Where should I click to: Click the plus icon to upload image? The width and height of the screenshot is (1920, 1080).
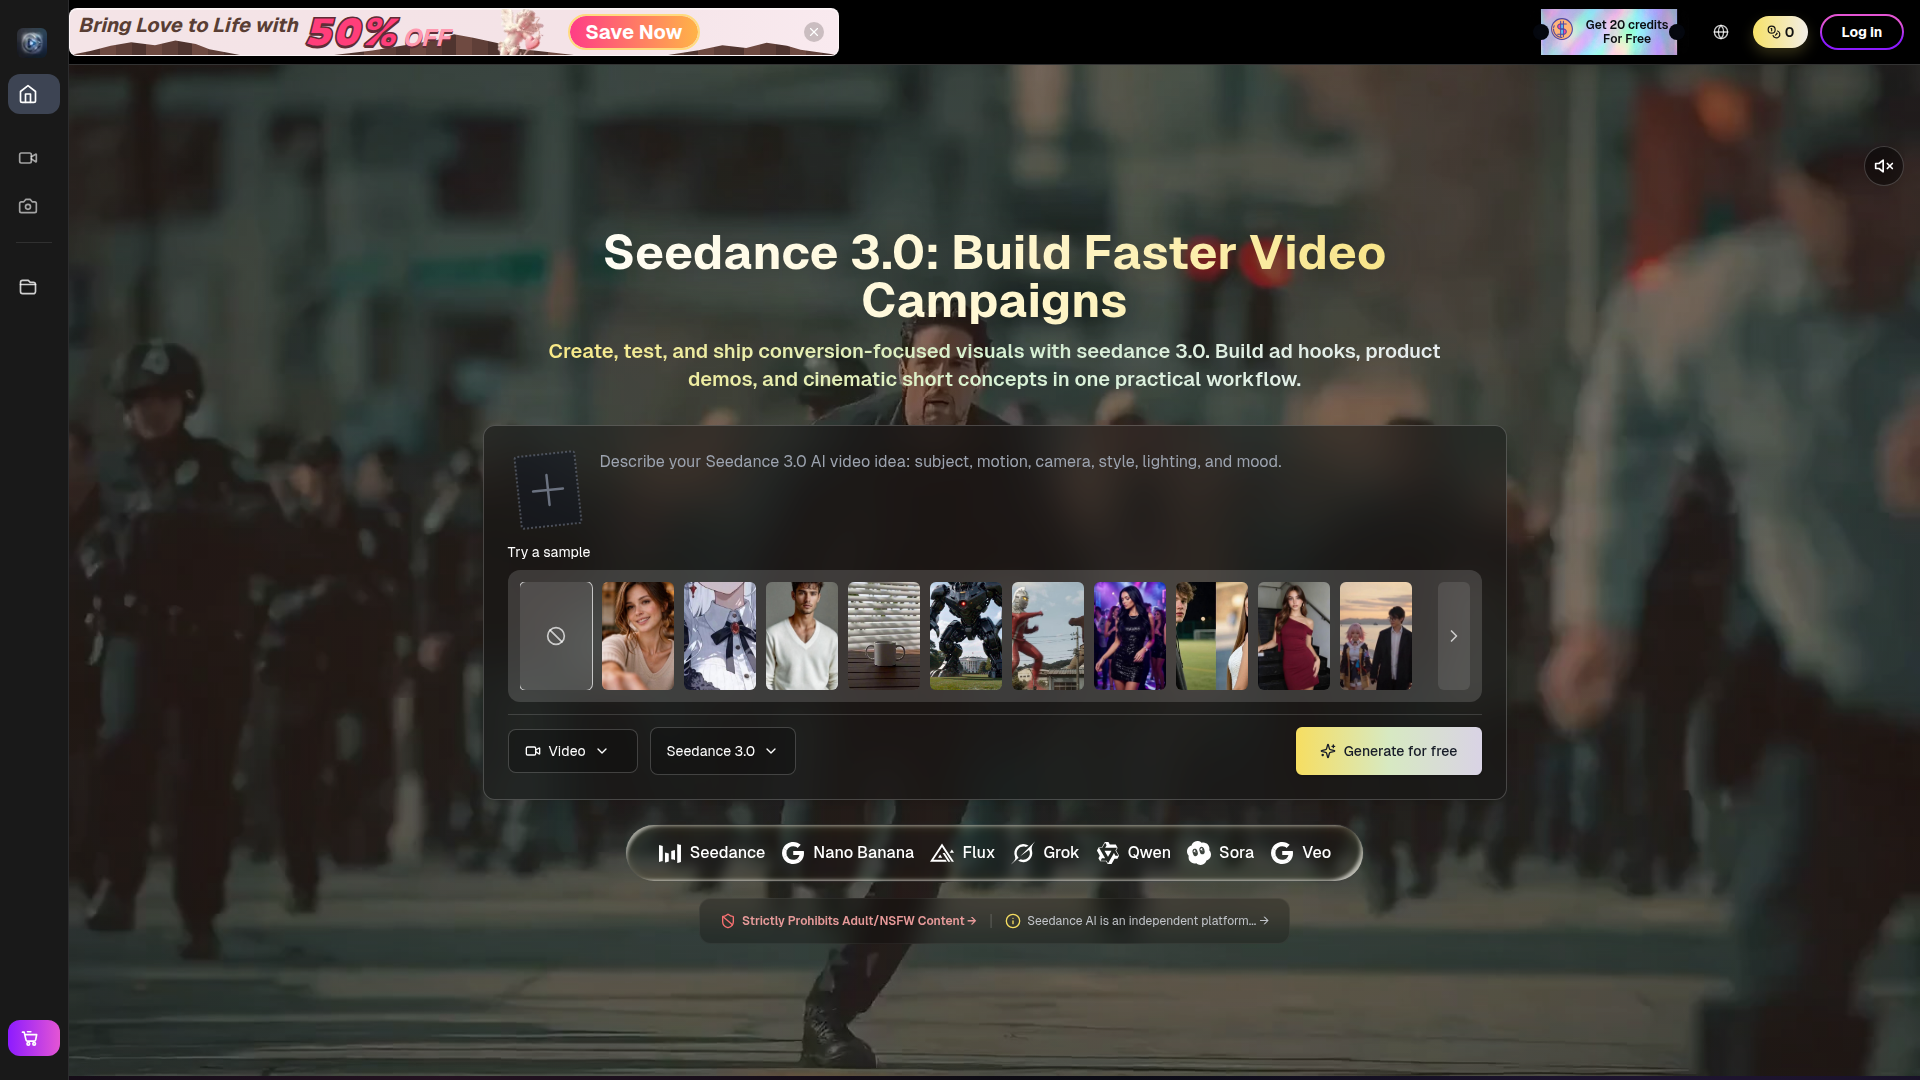547,490
